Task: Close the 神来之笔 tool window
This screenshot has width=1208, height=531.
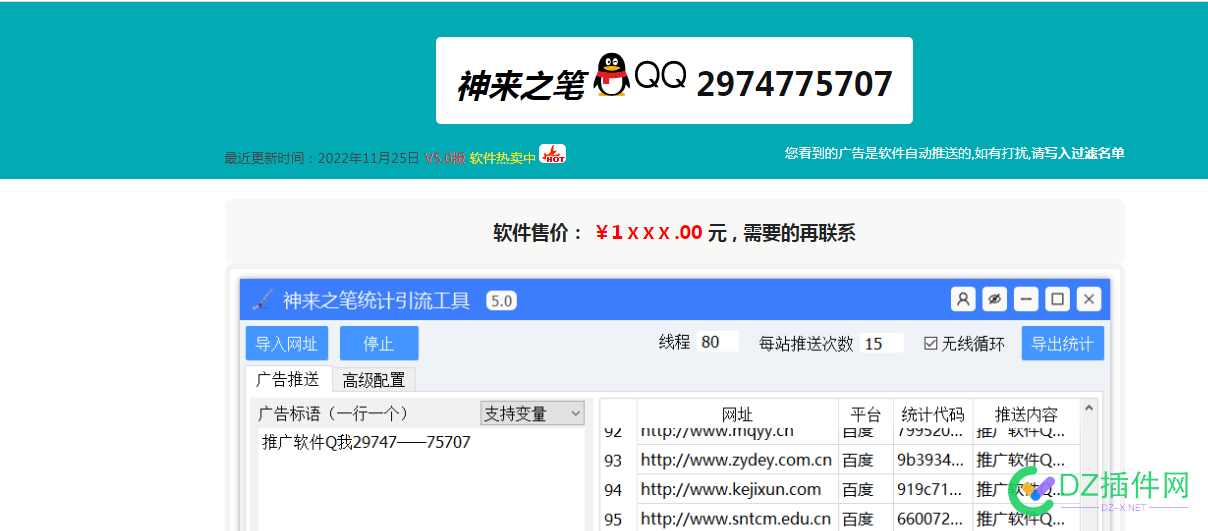Action: tap(1089, 299)
